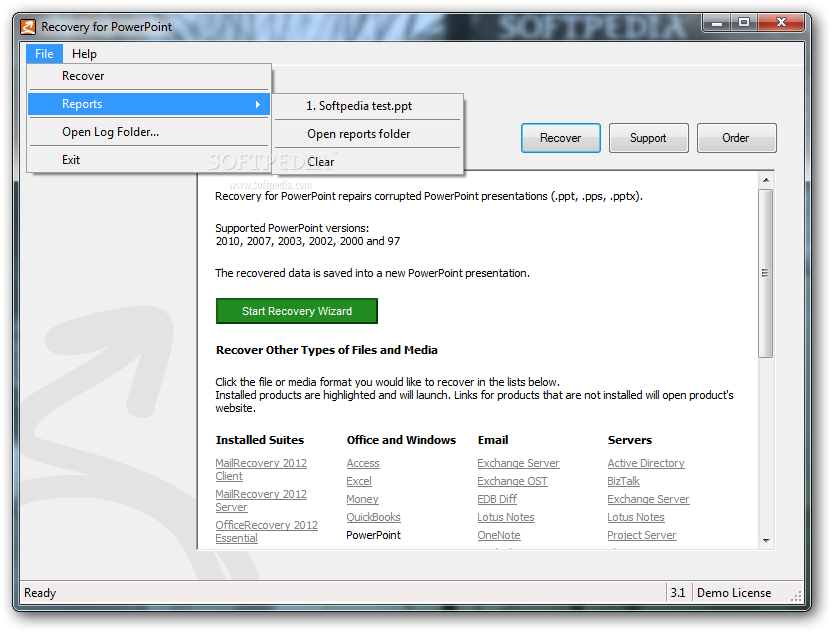Click the scrollbar up arrow

pyautogui.click(x=766, y=180)
